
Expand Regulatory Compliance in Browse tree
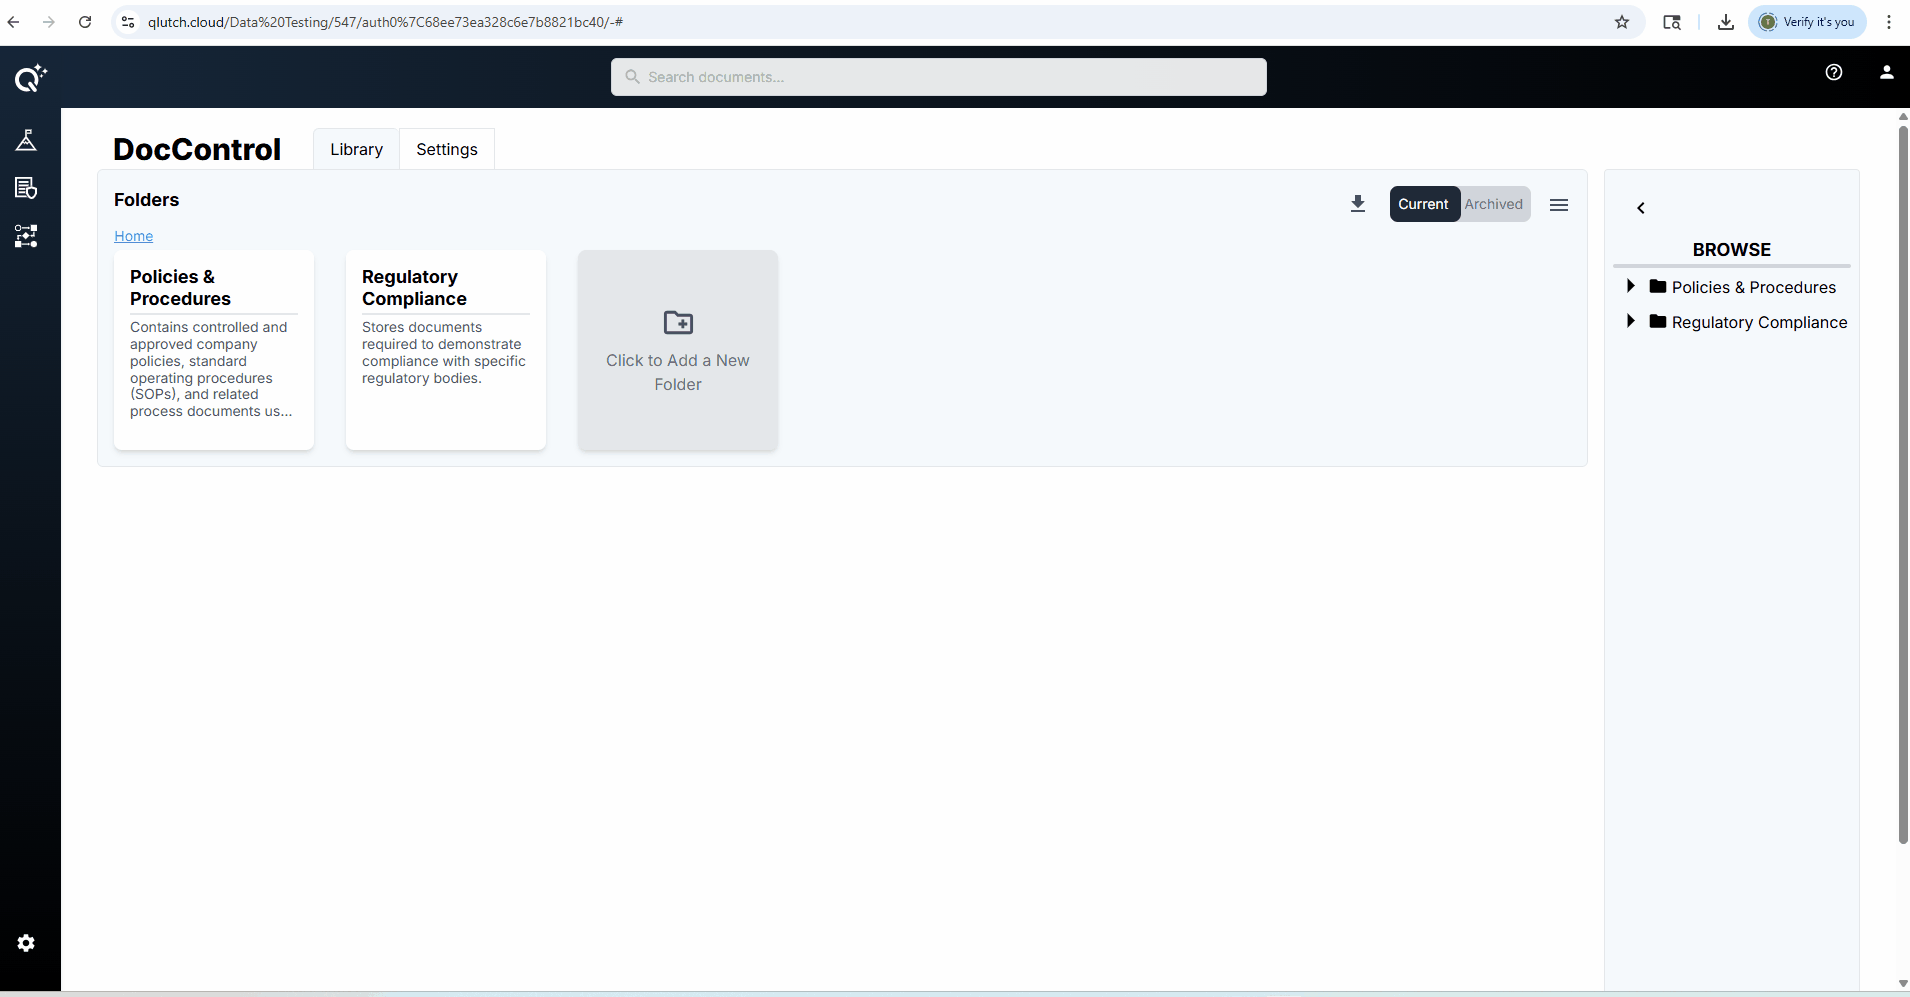pyautogui.click(x=1631, y=321)
